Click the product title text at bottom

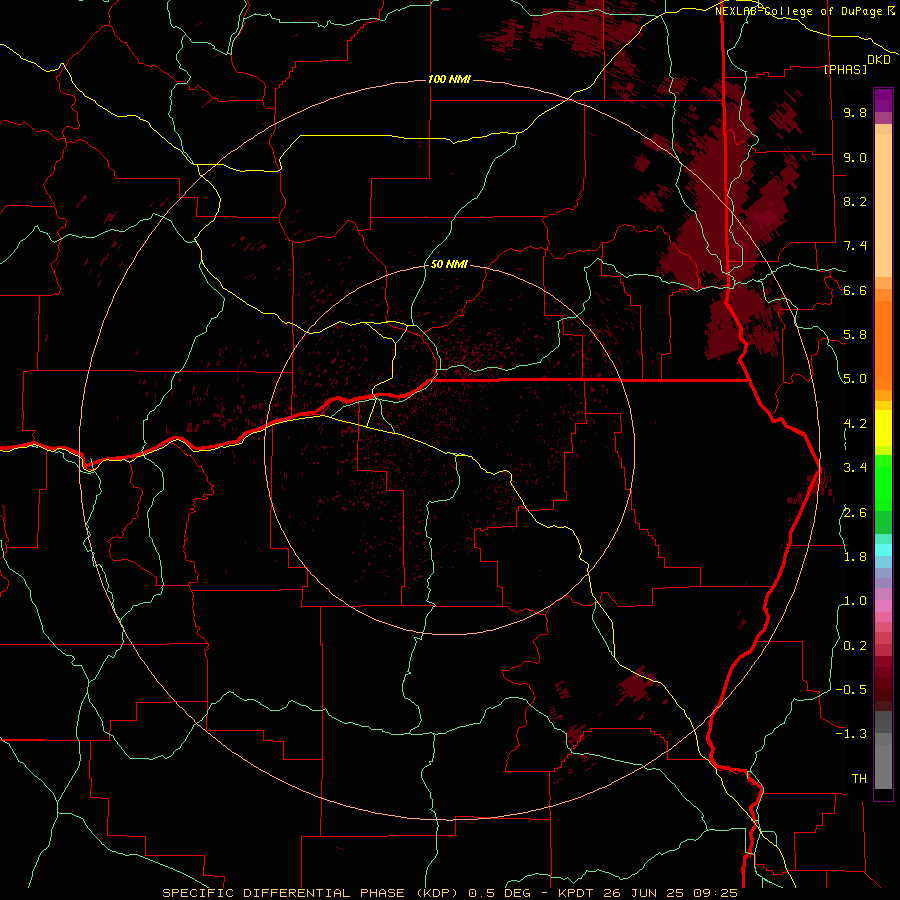click(449, 893)
